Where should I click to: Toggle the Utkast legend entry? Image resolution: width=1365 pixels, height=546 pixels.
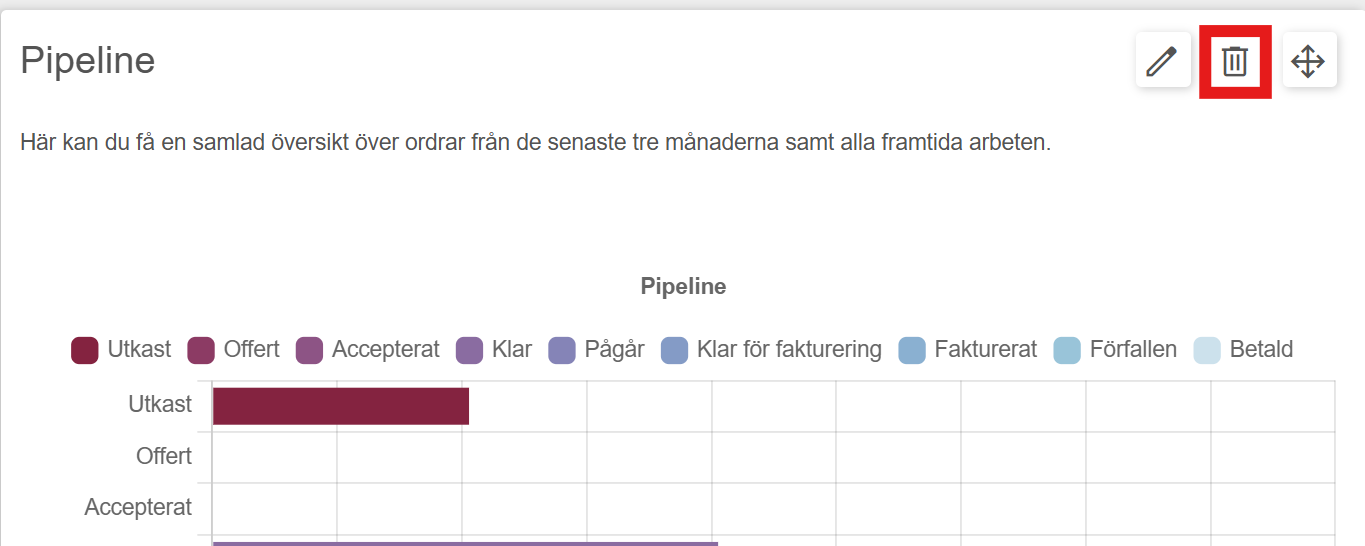tap(121, 350)
